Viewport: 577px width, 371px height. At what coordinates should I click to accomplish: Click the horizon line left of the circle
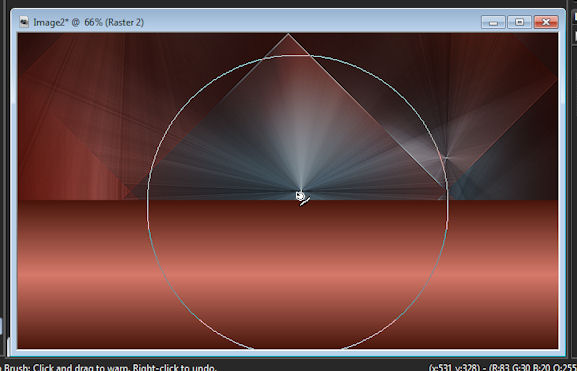(83, 200)
